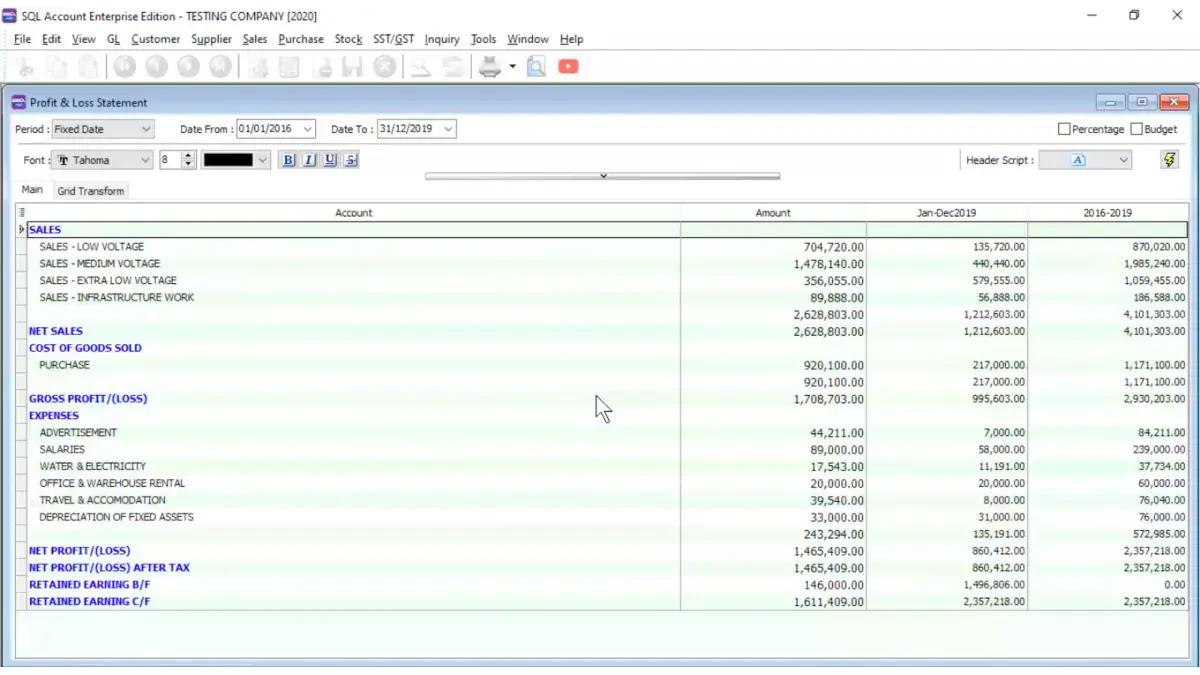This screenshot has height=675, width=1200.
Task: Increase the font size spinner
Action: 188,156
